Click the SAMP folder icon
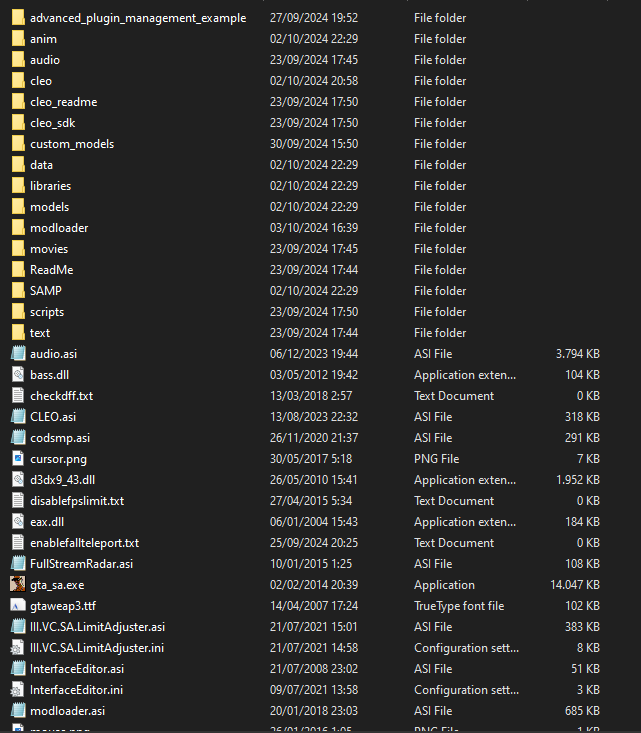Viewport: 641px width, 733px height. pyautogui.click(x=18, y=290)
